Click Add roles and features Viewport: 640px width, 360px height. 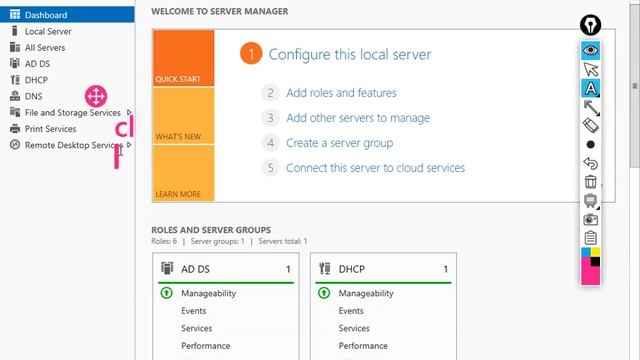point(341,93)
